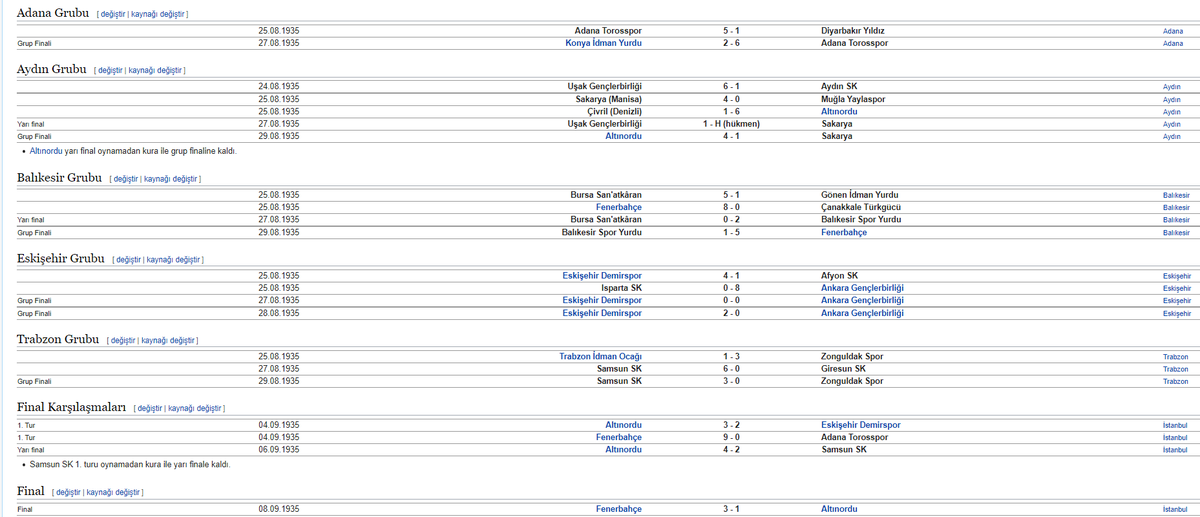Open Ankara Gençlerbirliği link in the 2 - 0 row
1200x517 pixels.
862,313
